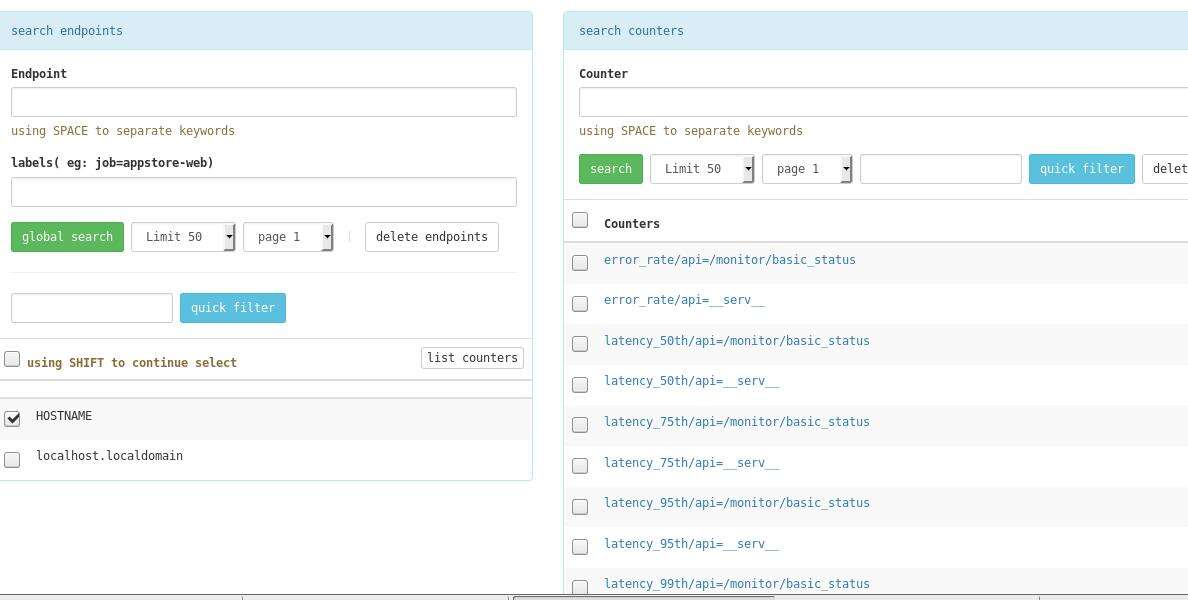Uncheck the HOSTNAME checkbox
The image size is (1188, 600).
[12, 418]
